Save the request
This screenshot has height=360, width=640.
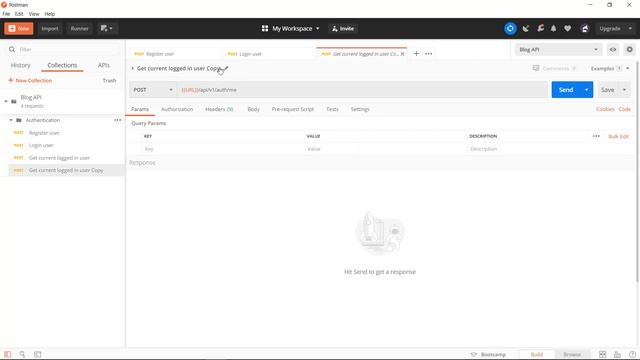pyautogui.click(x=607, y=90)
